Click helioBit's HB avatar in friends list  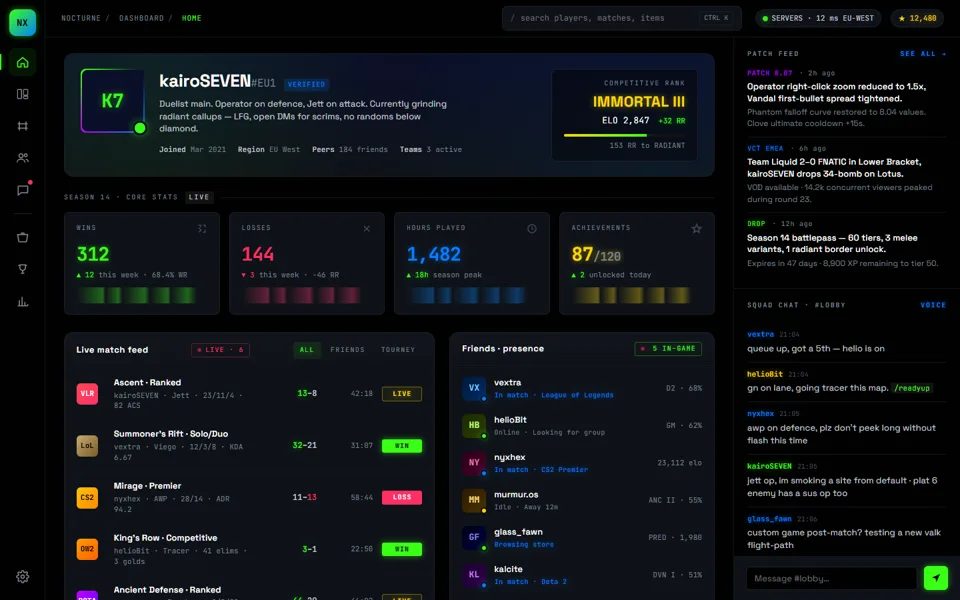pos(474,426)
